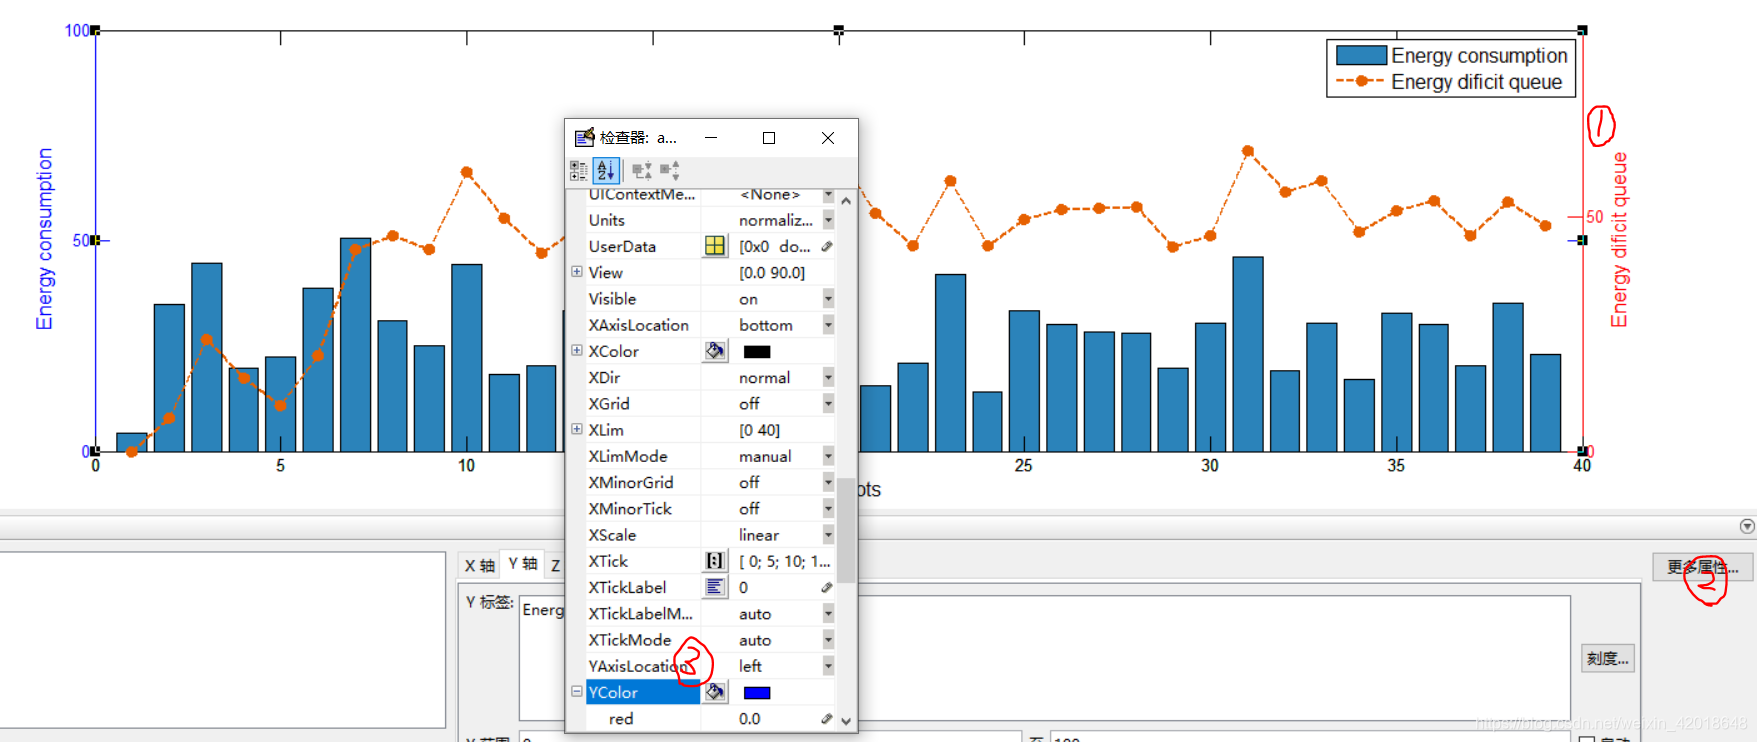Click the top-right axes selection handle
The width and height of the screenshot is (1757, 742).
(x=1582, y=30)
